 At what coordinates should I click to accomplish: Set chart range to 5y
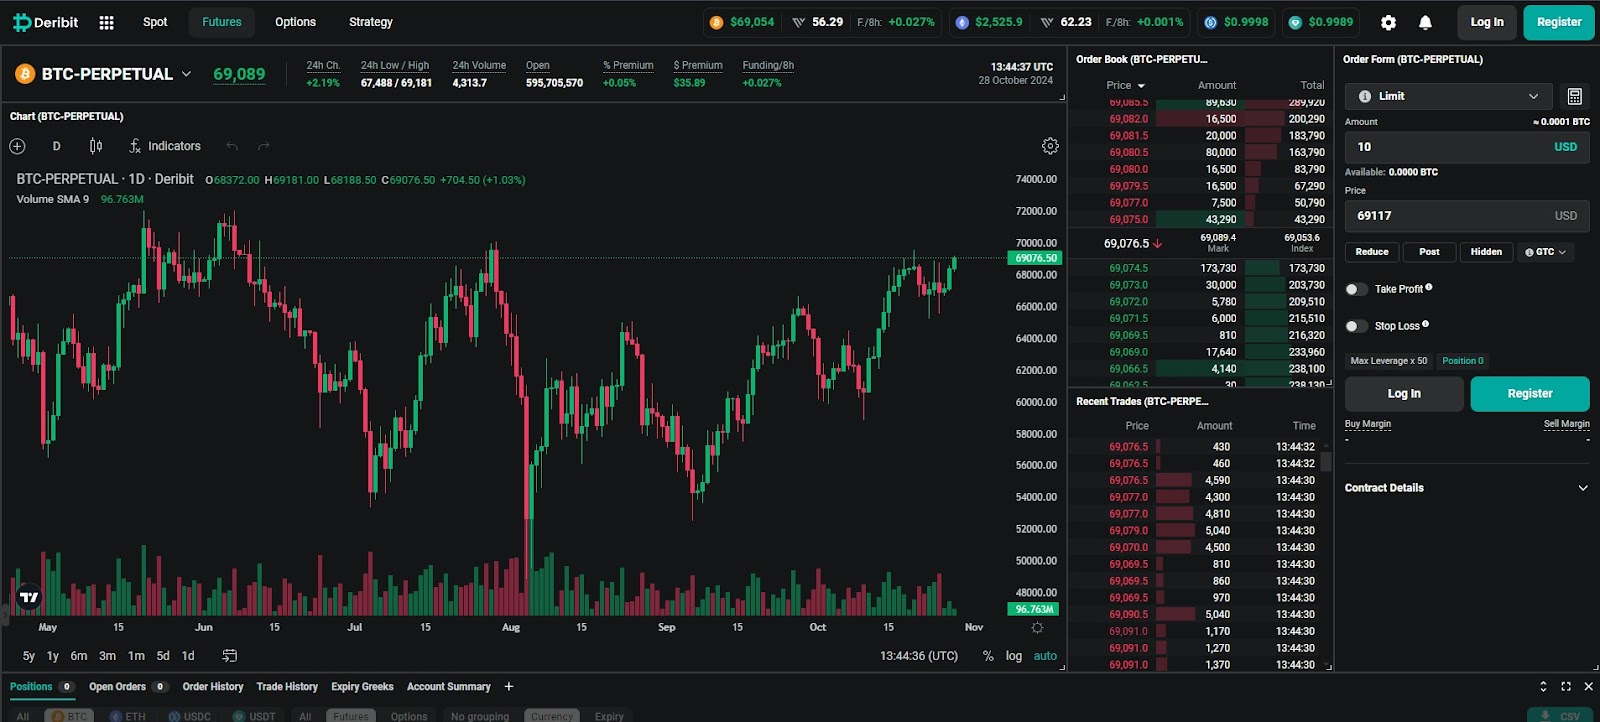coord(29,656)
